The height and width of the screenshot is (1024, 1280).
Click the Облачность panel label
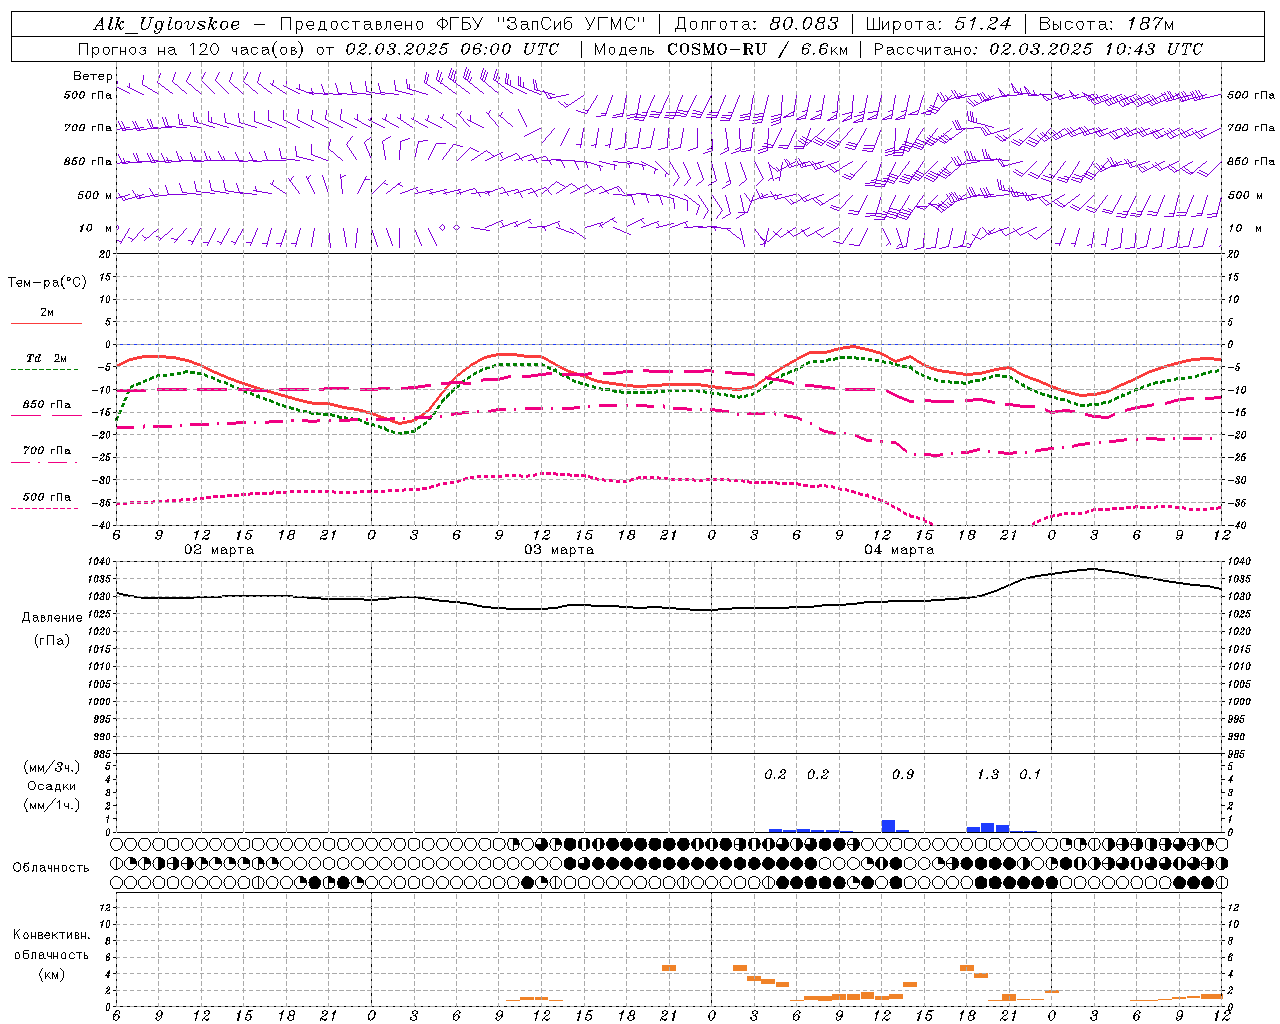click(51, 868)
